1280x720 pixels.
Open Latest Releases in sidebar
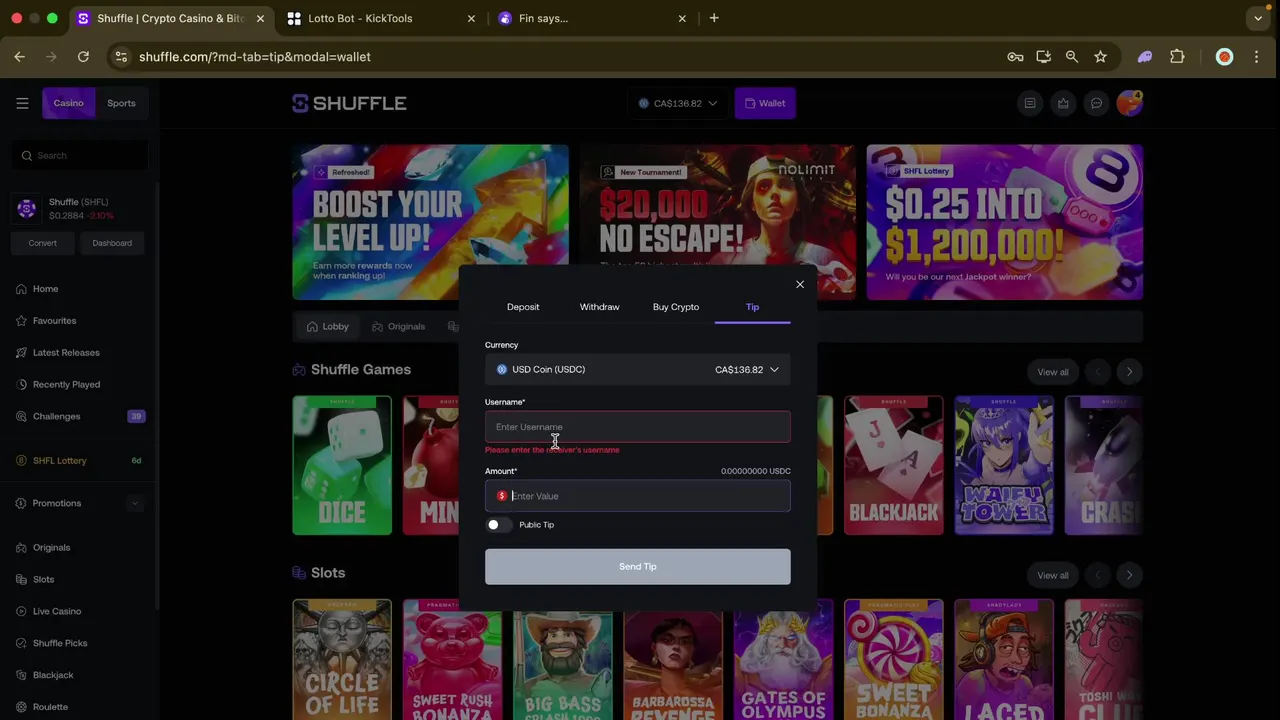[x=66, y=353]
